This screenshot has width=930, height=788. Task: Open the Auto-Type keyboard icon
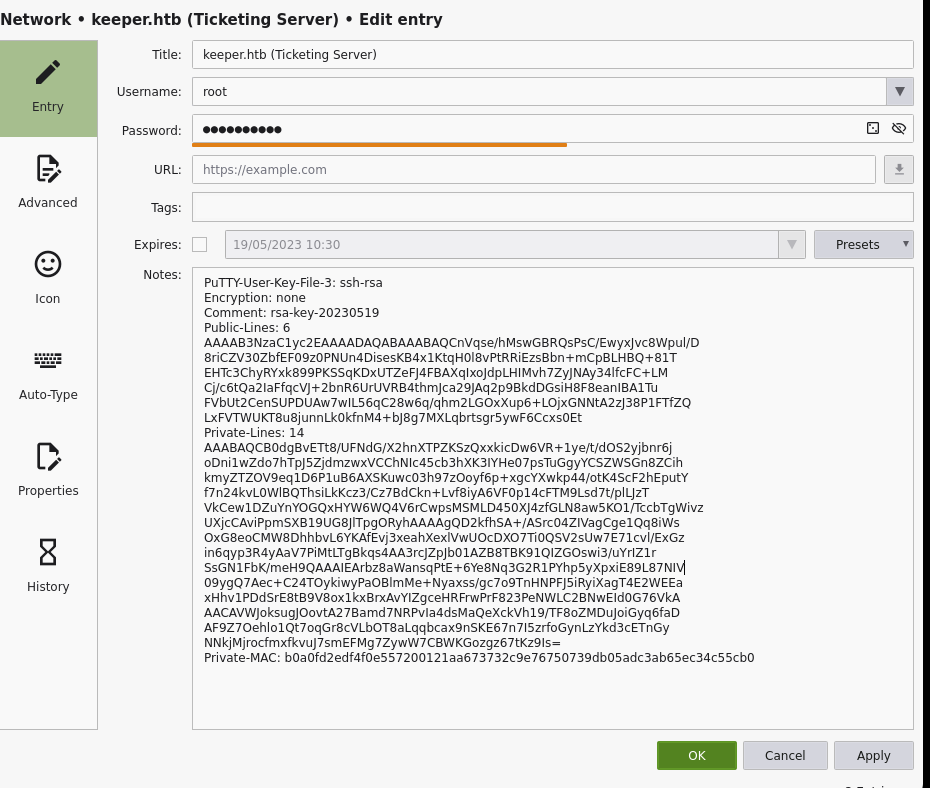coord(48,360)
